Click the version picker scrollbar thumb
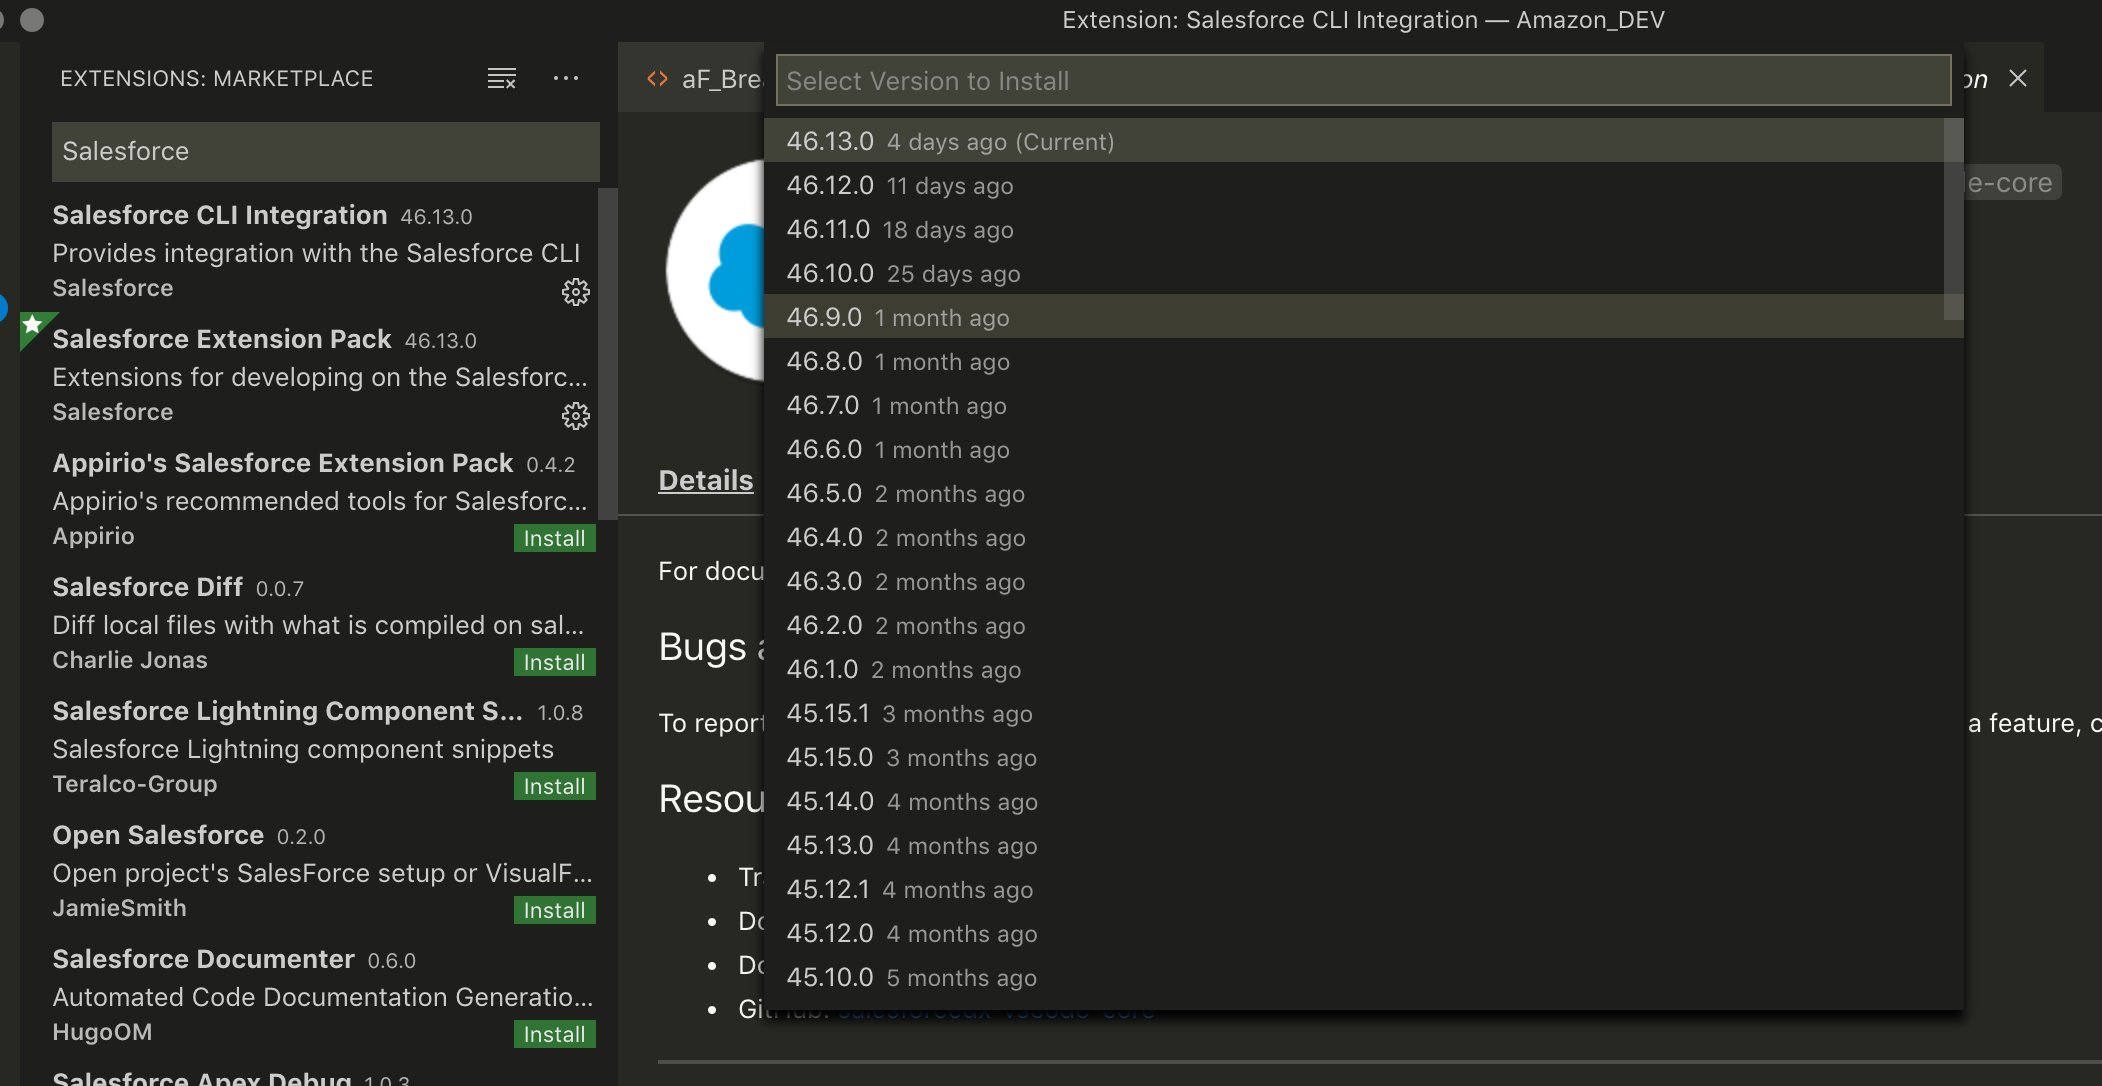2102x1086 pixels. (x=1953, y=220)
